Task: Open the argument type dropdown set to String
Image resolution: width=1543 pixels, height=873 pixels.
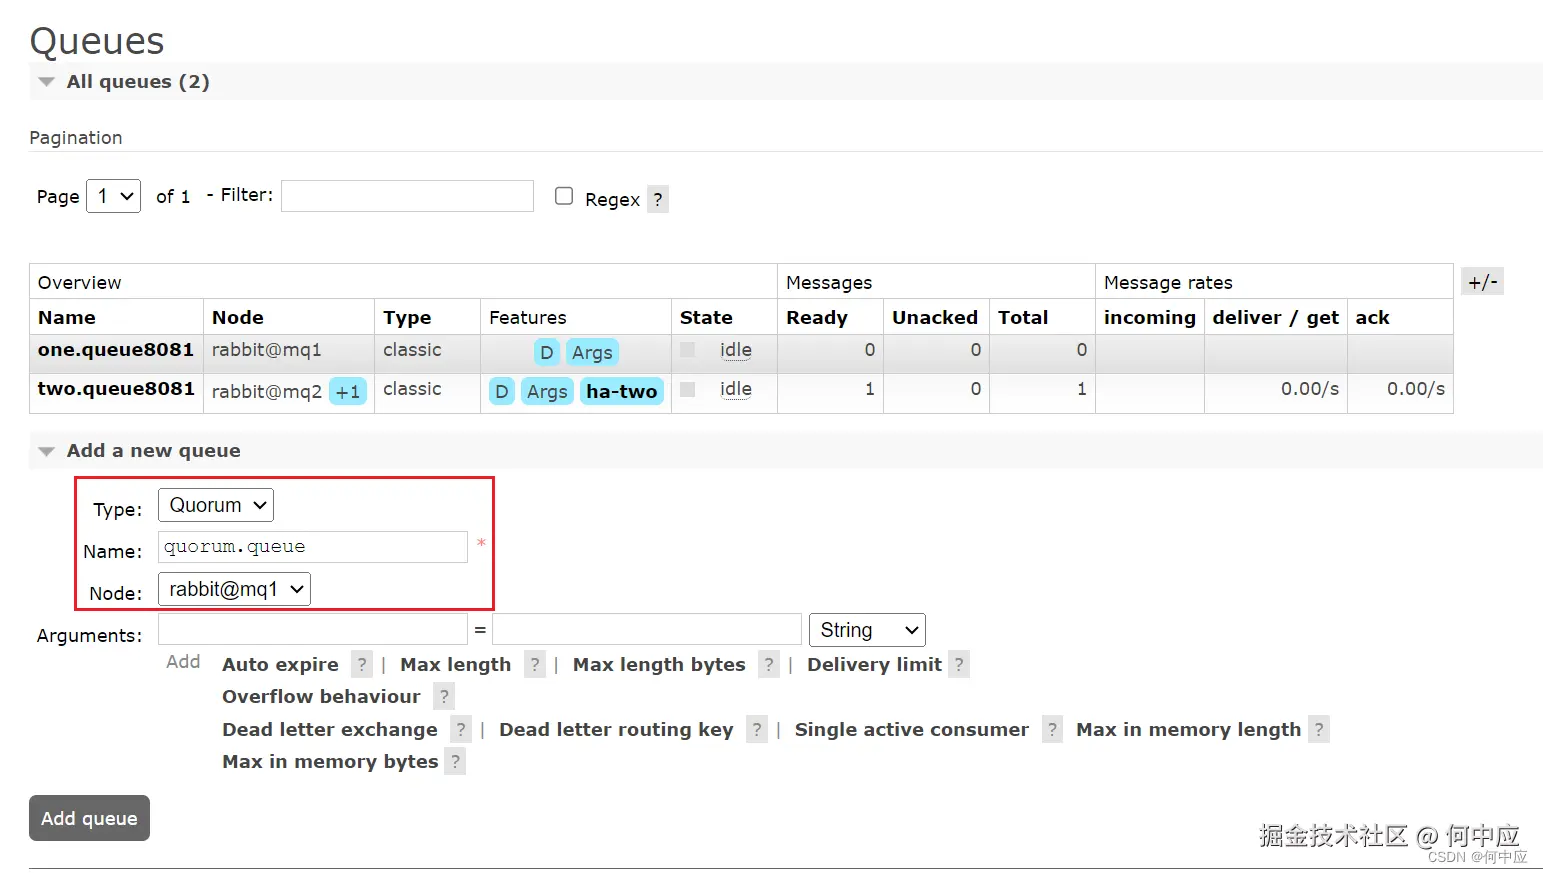Action: click(867, 630)
